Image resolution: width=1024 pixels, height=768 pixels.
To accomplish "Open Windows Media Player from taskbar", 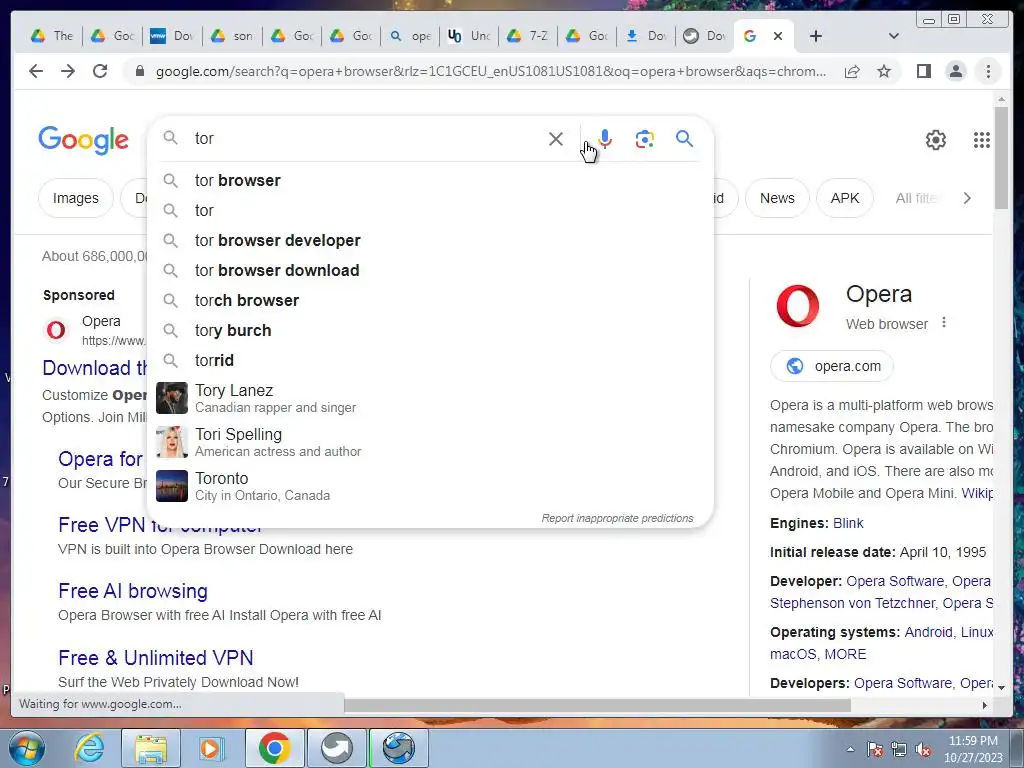I will [211, 748].
